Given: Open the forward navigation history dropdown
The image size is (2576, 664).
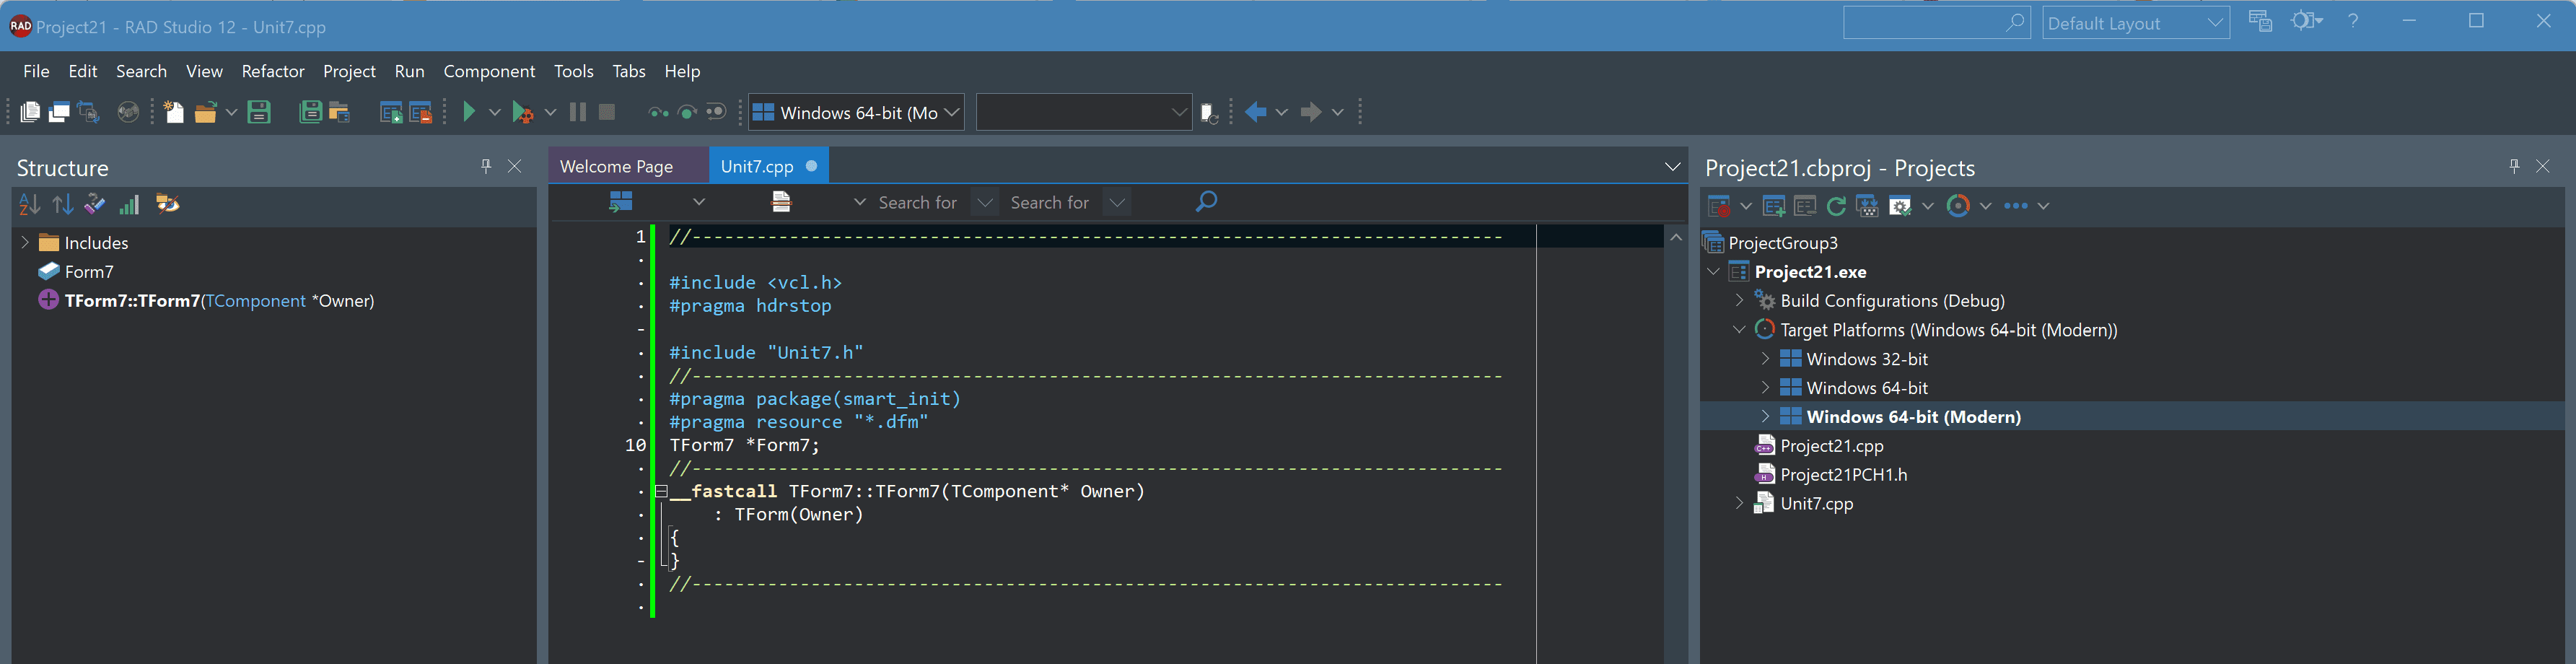Looking at the screenshot, I should click(x=1337, y=112).
